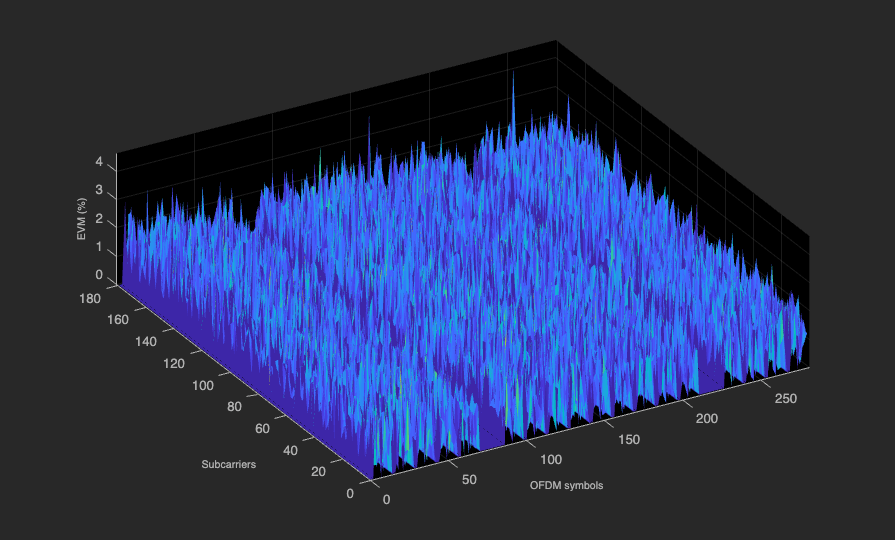Click the Subcarriers tick '40'
Image resolution: width=895 pixels, height=540 pixels.
(290, 451)
